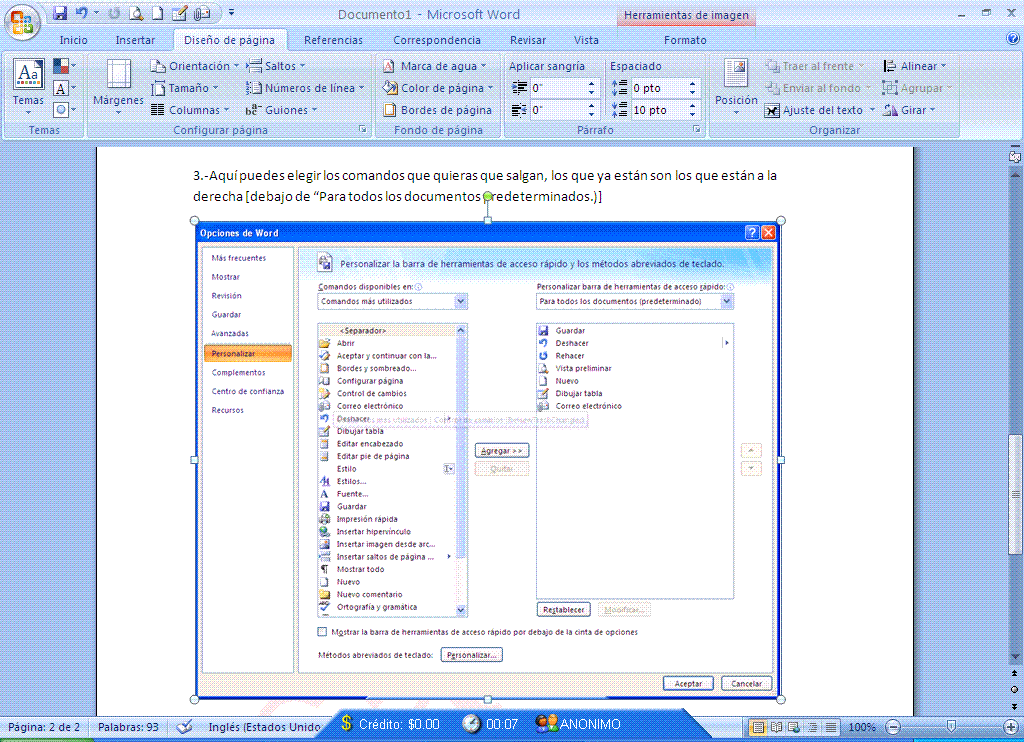
Task: Click the ANONIMO user indicator in the bottom bar
Action: coord(578,724)
